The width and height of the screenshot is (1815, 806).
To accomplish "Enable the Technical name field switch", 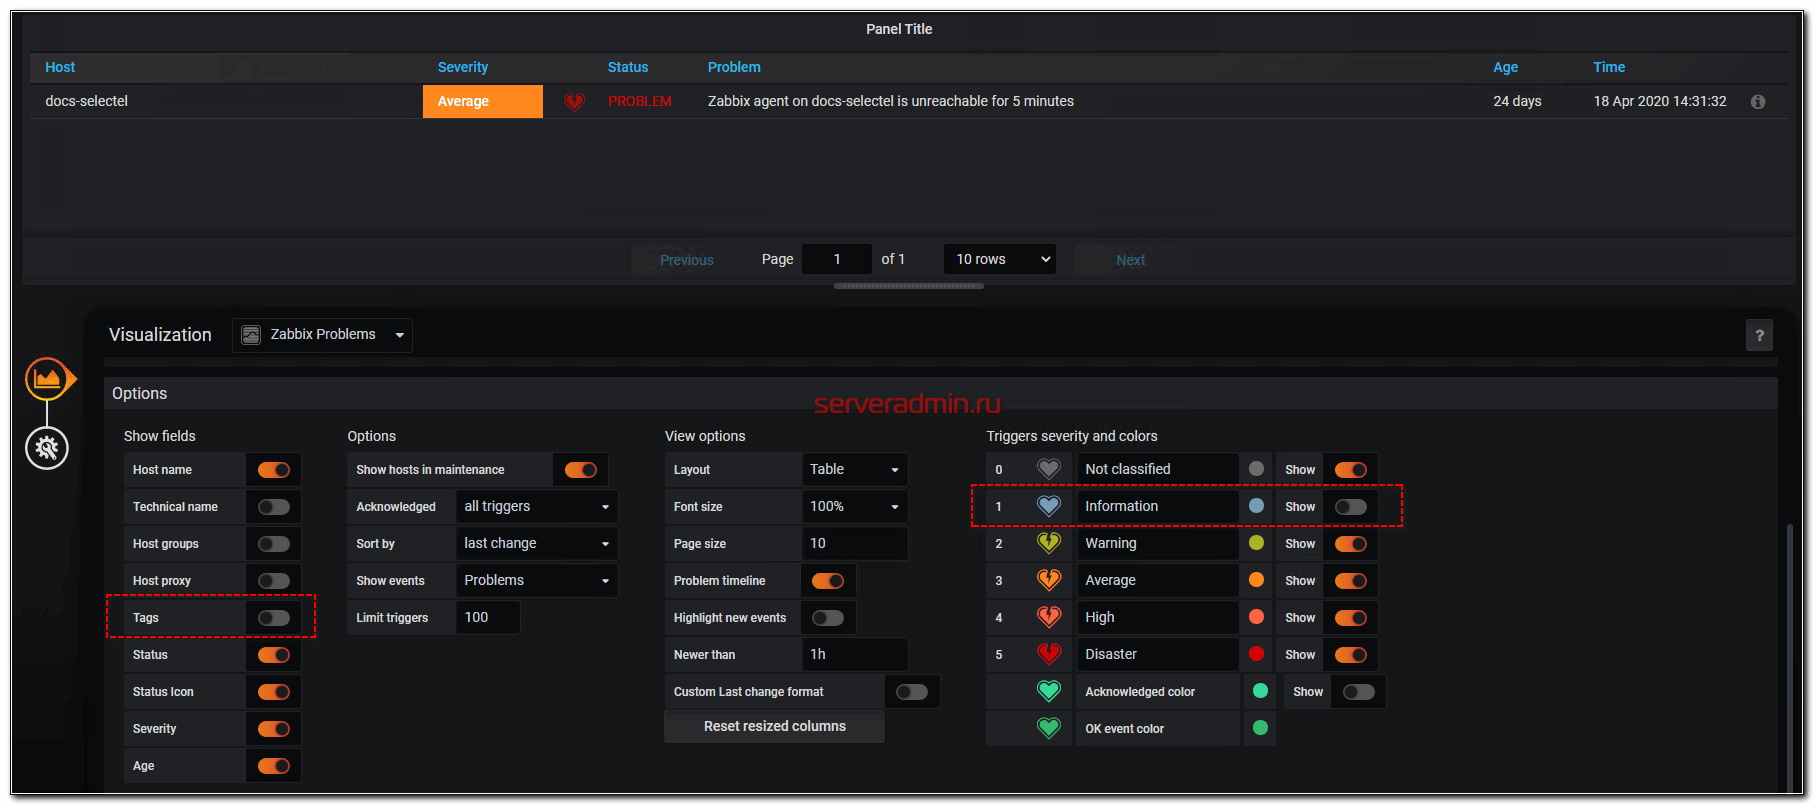I will tap(274, 507).
